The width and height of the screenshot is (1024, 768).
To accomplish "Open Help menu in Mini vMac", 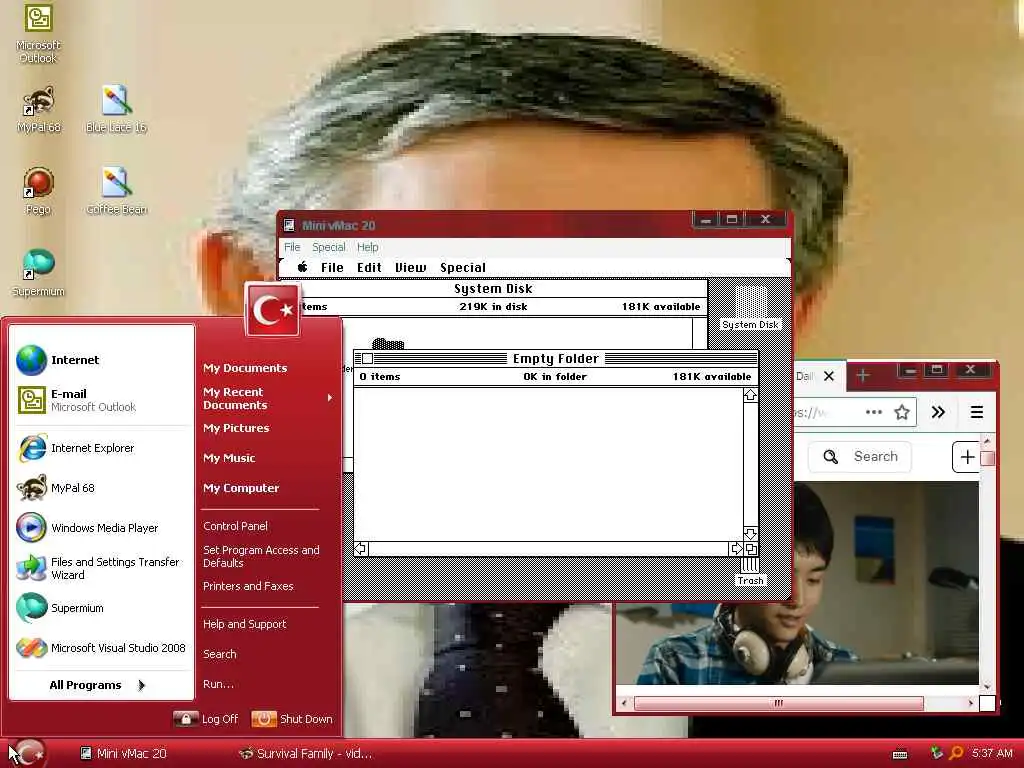I will tap(368, 247).
